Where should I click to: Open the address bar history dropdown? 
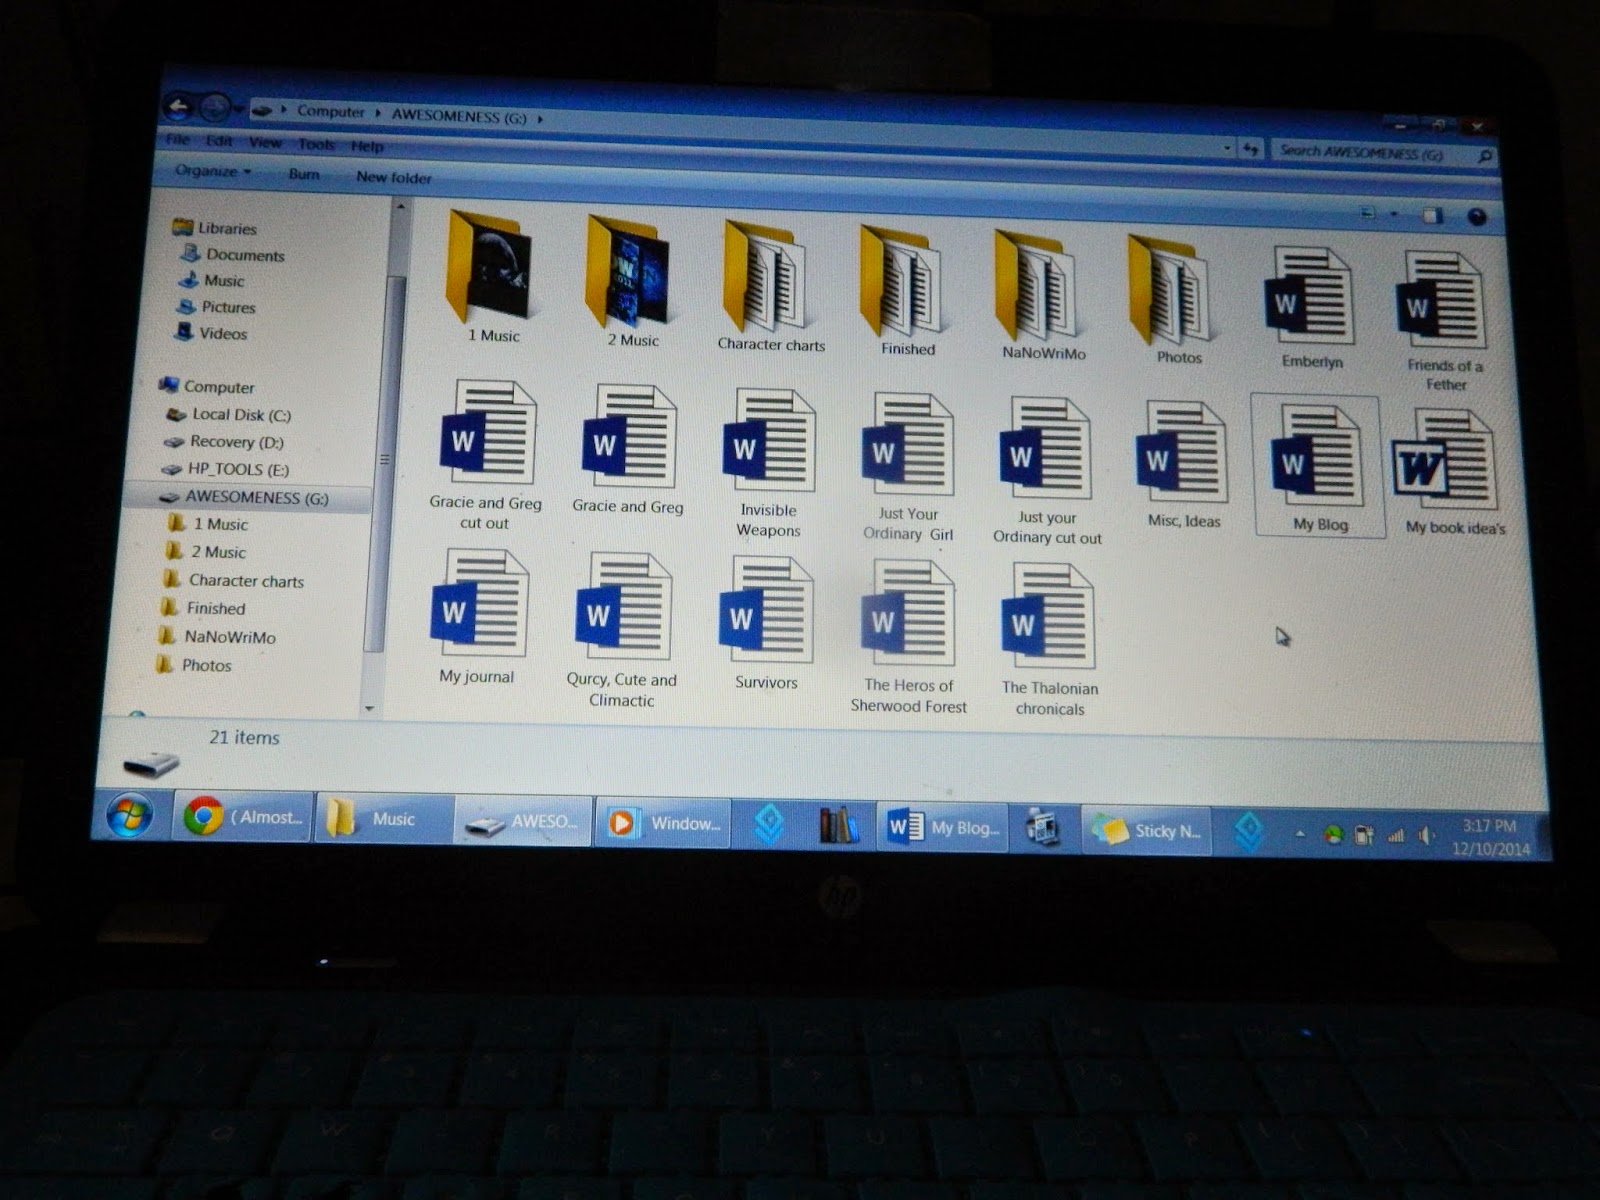[1227, 147]
